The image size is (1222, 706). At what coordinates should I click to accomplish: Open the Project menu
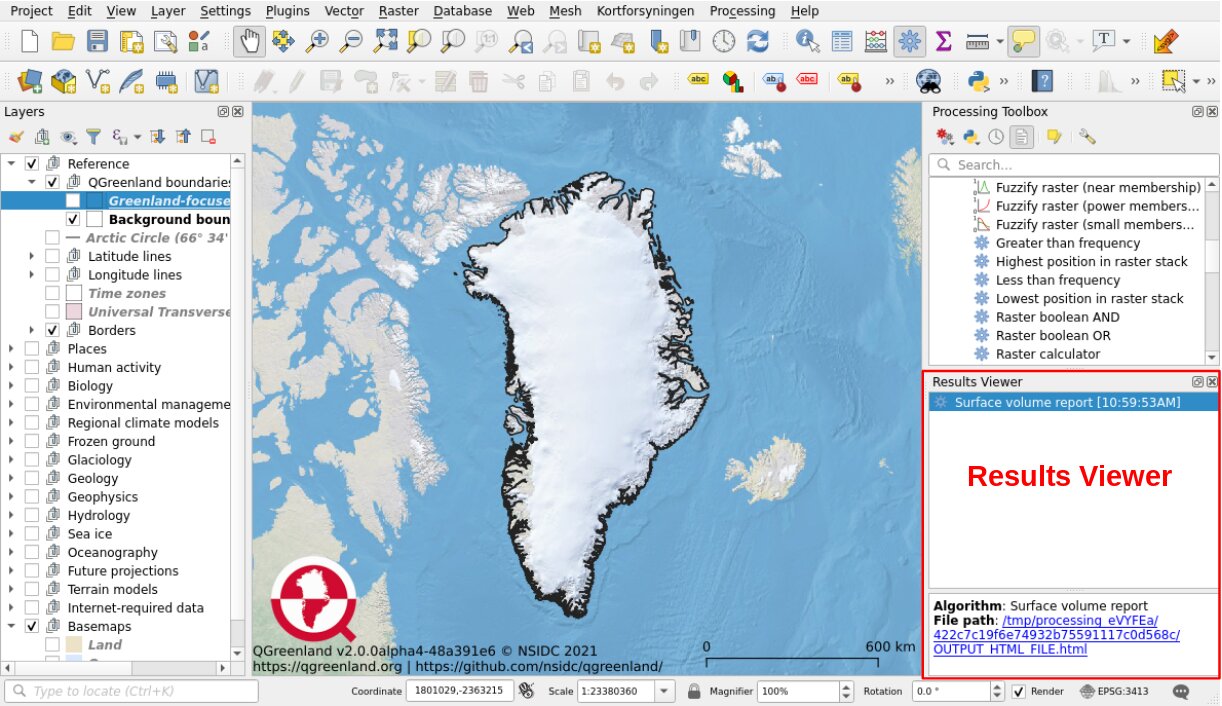point(31,11)
